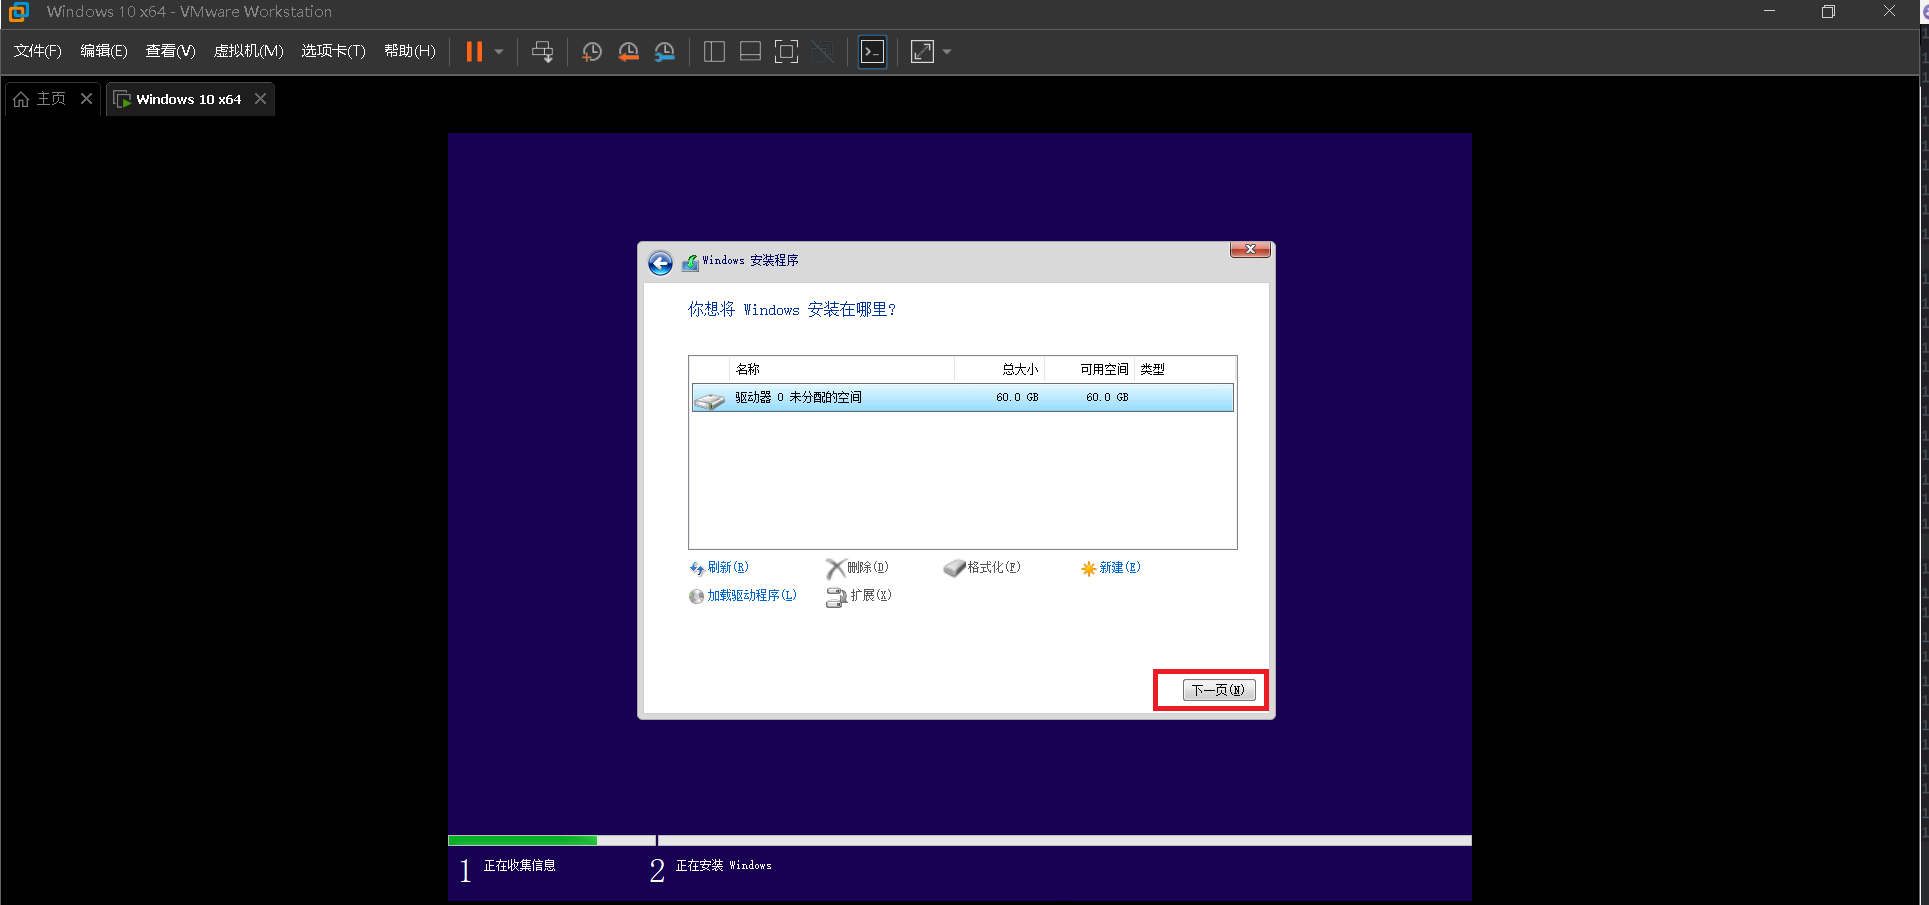The height and width of the screenshot is (905, 1929).
Task: Click the 60.0 GB total size cell
Action: 1017,397
